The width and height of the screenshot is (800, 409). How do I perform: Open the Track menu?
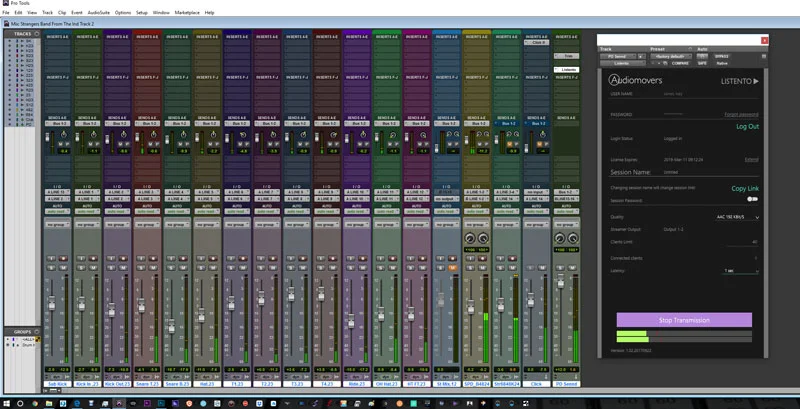point(47,12)
